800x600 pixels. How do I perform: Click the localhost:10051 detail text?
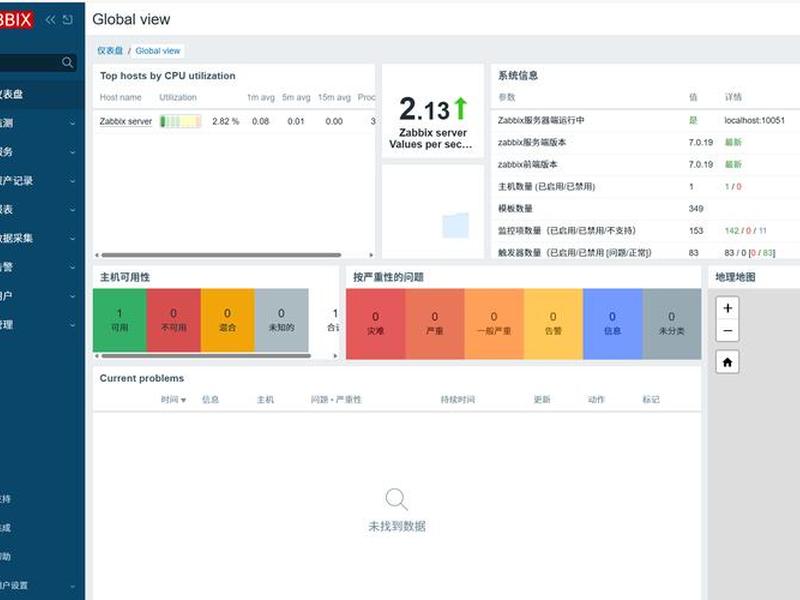(754, 120)
